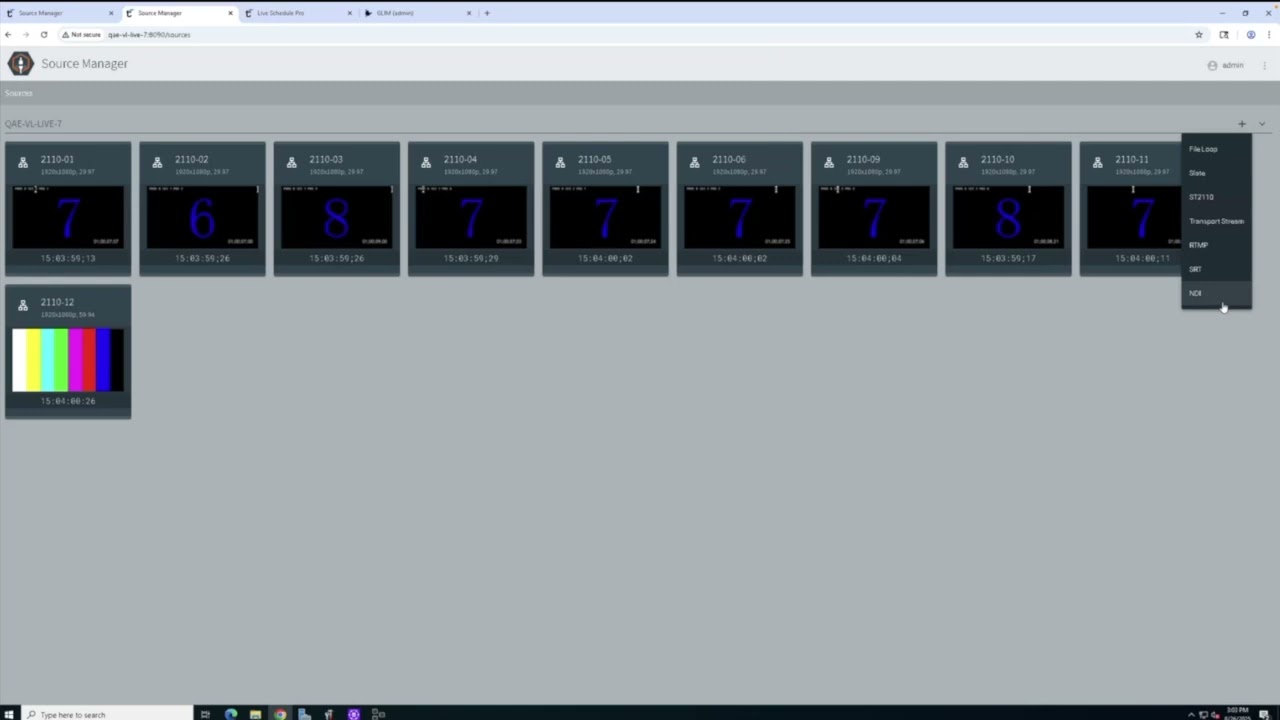Image resolution: width=1280 pixels, height=720 pixels.
Task: Click timecode 15:04:00;26 on 2110-12
Action: (x=68, y=401)
